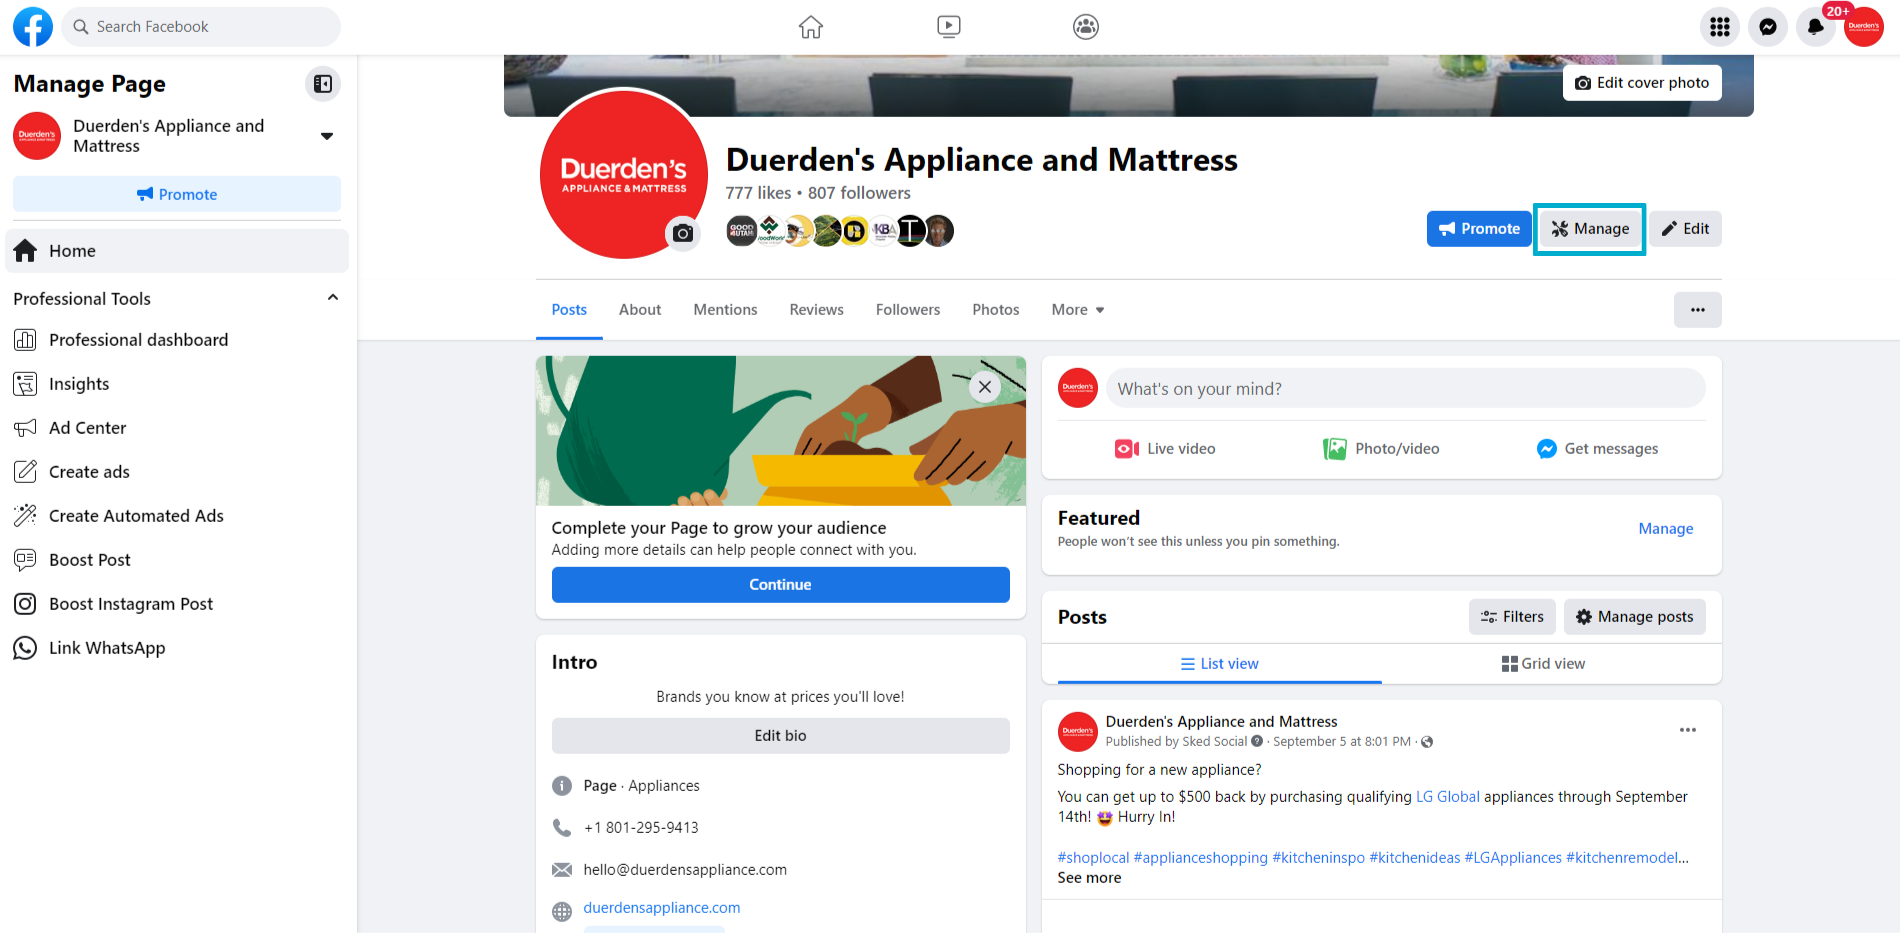The height and width of the screenshot is (933, 1900).
Task: Open the Duerden's profile picture
Action: tap(624, 174)
